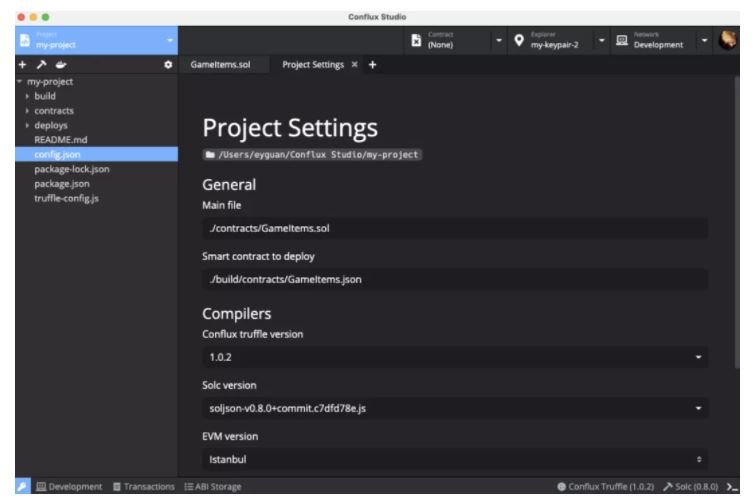Click the project file icon beside my-project
753x502 pixels.
click(24, 40)
